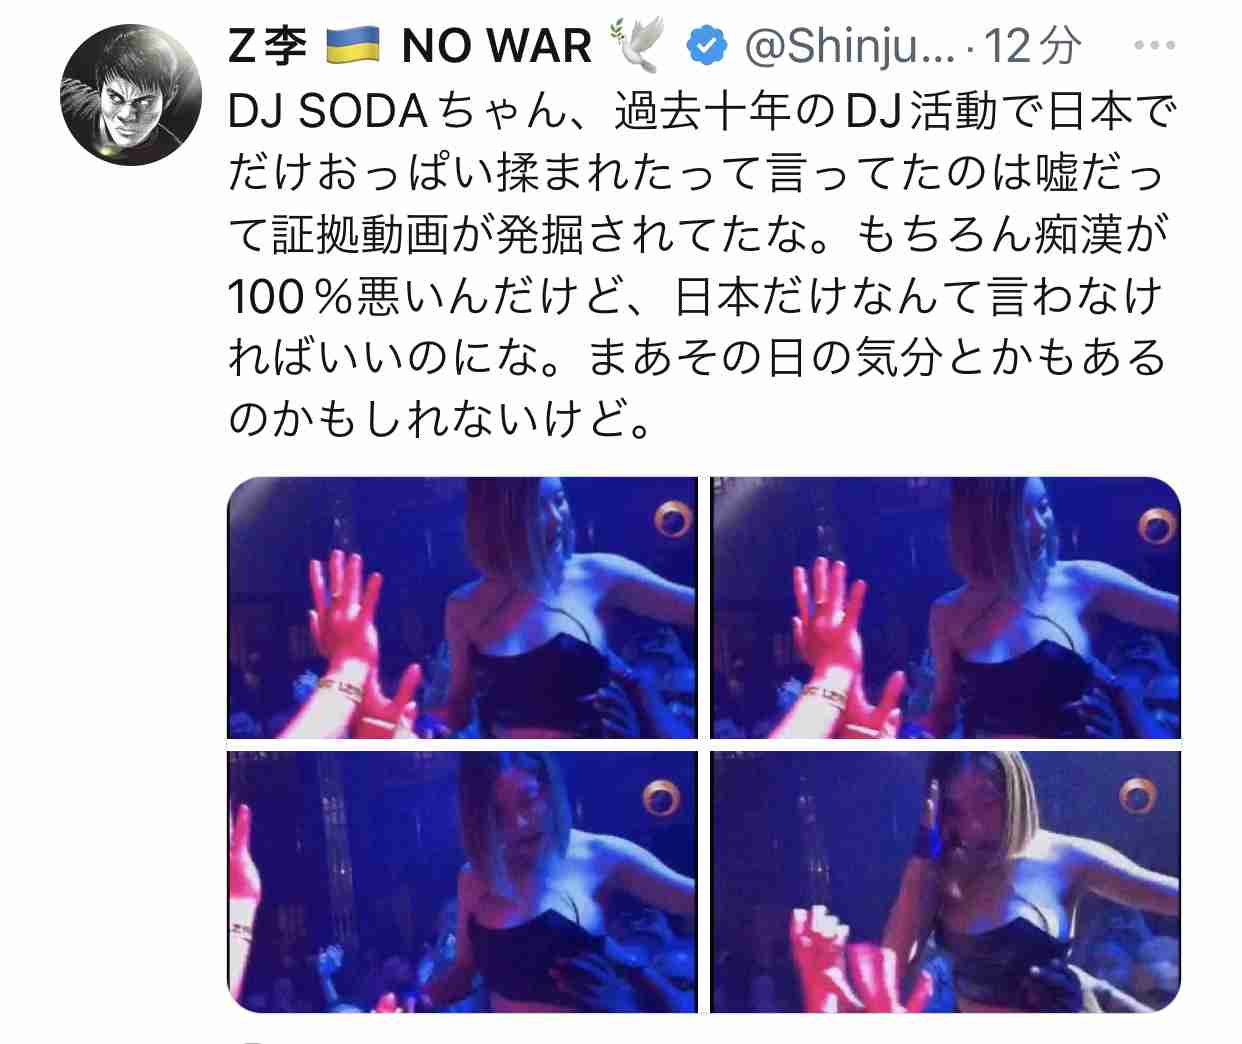Click the blue verified checkmark badge
The image size is (1242, 1044).
coord(707,46)
